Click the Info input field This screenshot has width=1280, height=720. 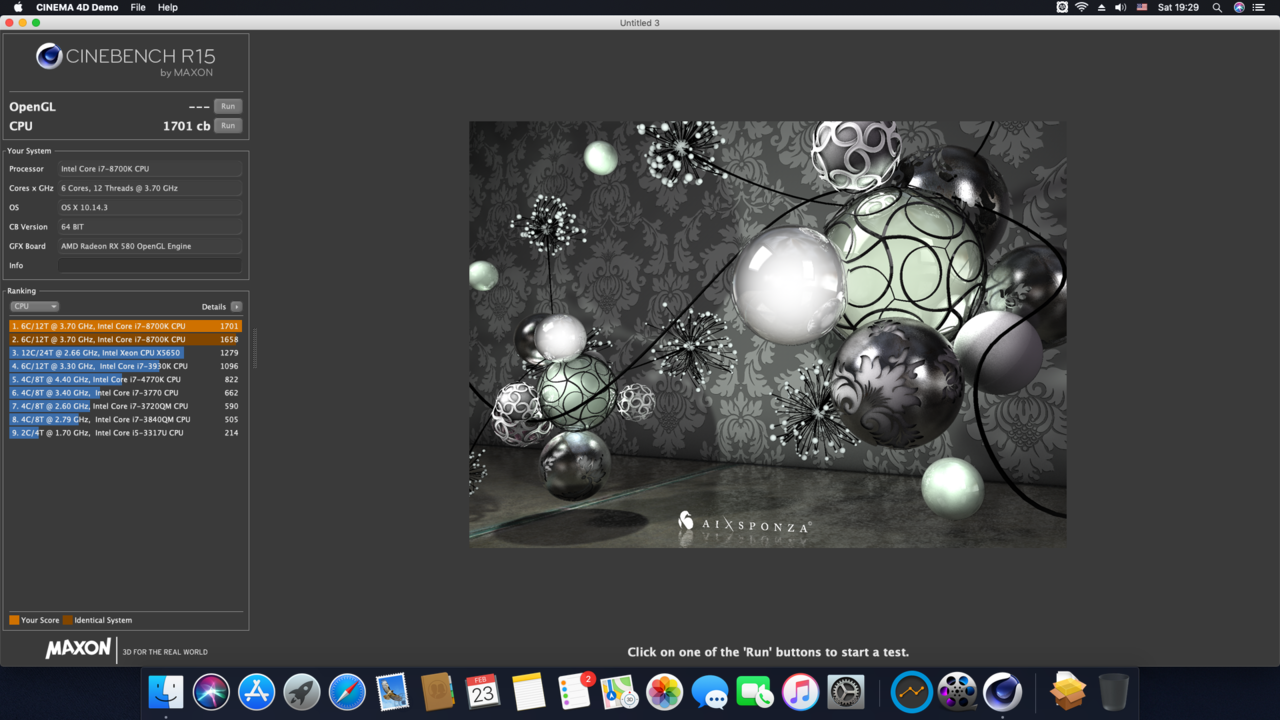coord(150,265)
